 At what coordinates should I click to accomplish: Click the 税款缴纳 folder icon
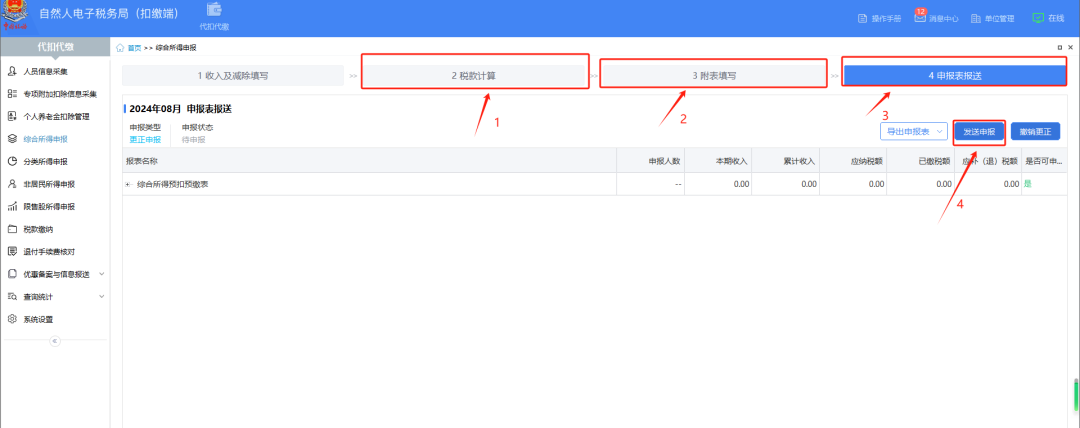coord(12,229)
